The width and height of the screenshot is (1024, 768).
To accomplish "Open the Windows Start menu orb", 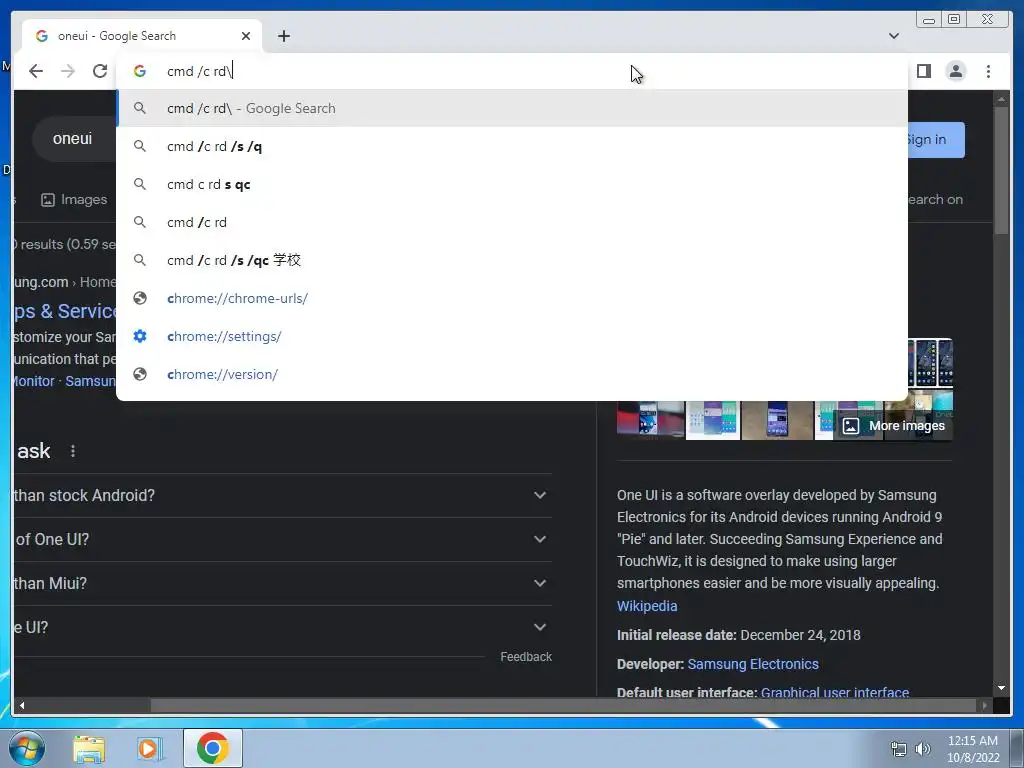I will click(x=27, y=748).
